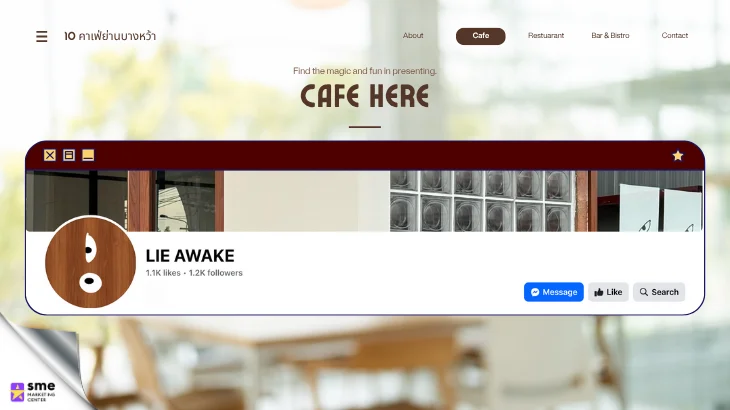The width and height of the screenshot is (730, 410).
Task: Click the X close icon in maroon bar
Action: point(50,155)
